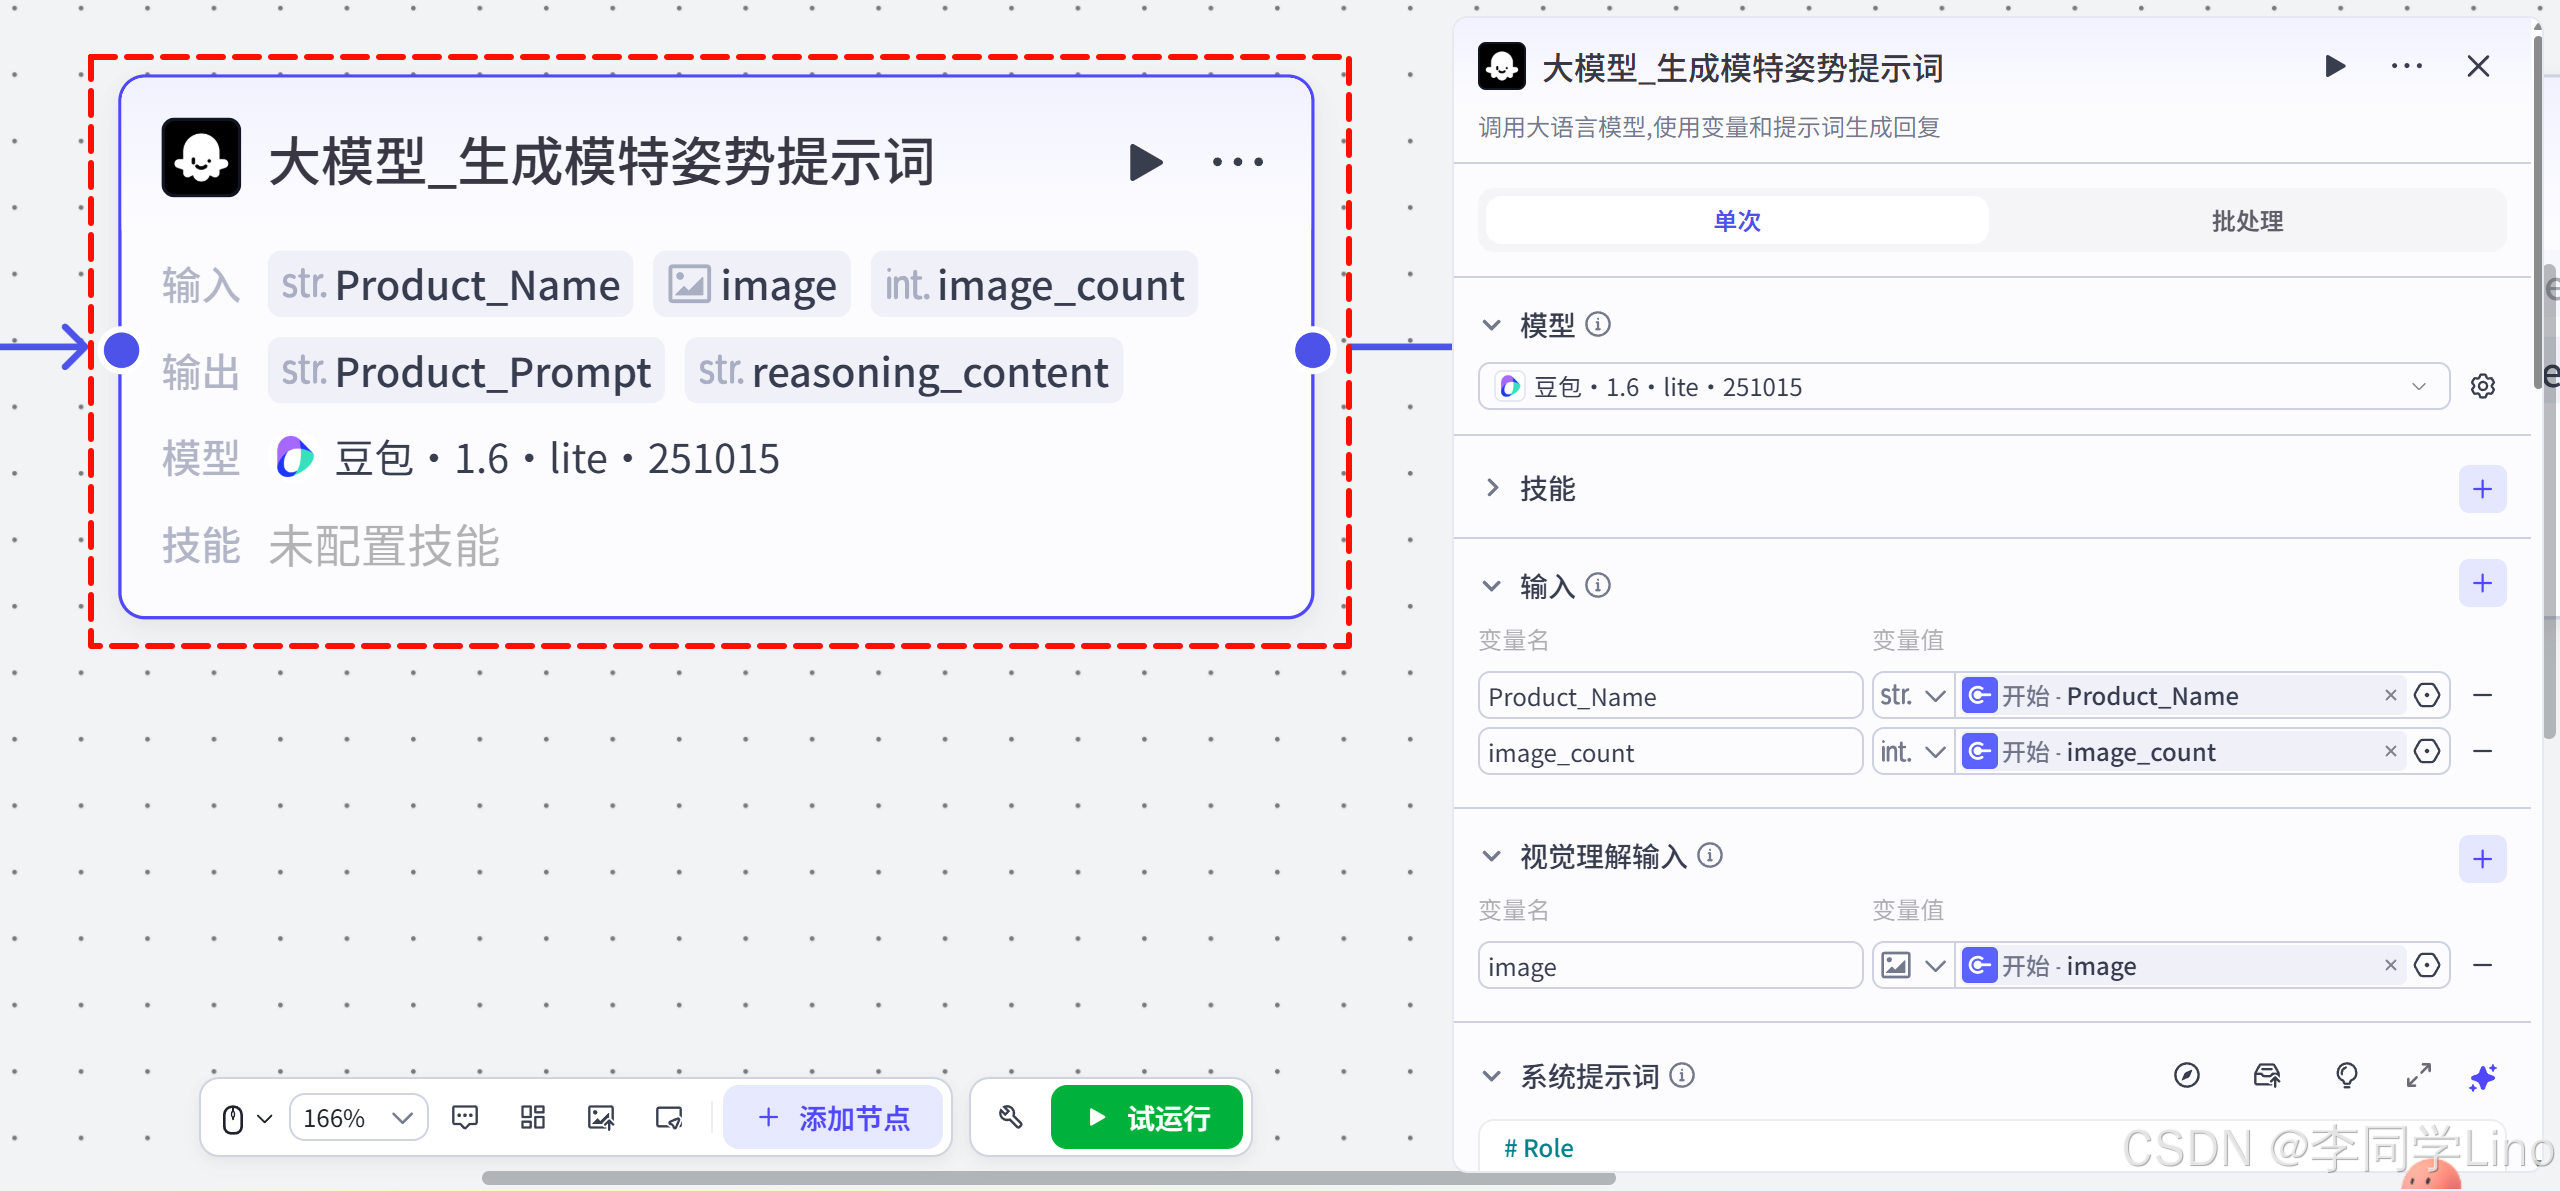The image size is (2560, 1191).
Task: Click the grid auto-layout icon in the toolbar
Action: coord(533,1117)
